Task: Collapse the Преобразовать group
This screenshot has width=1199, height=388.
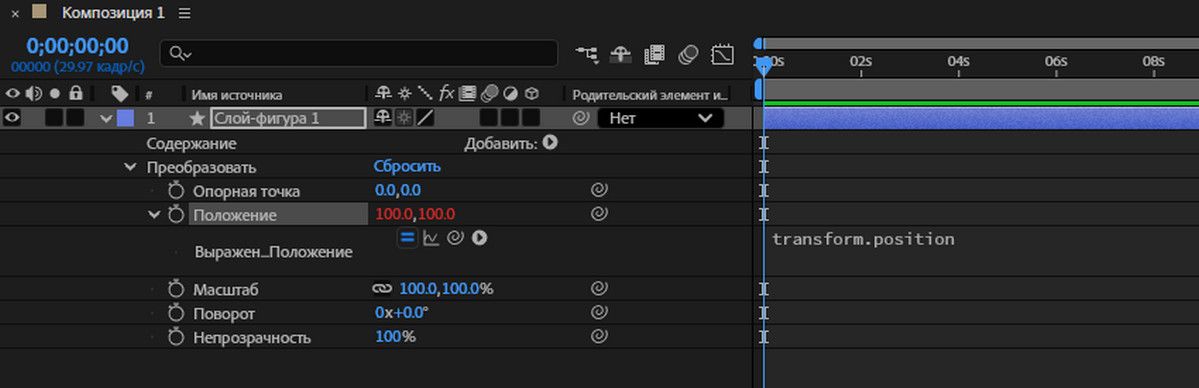Action: 130,167
